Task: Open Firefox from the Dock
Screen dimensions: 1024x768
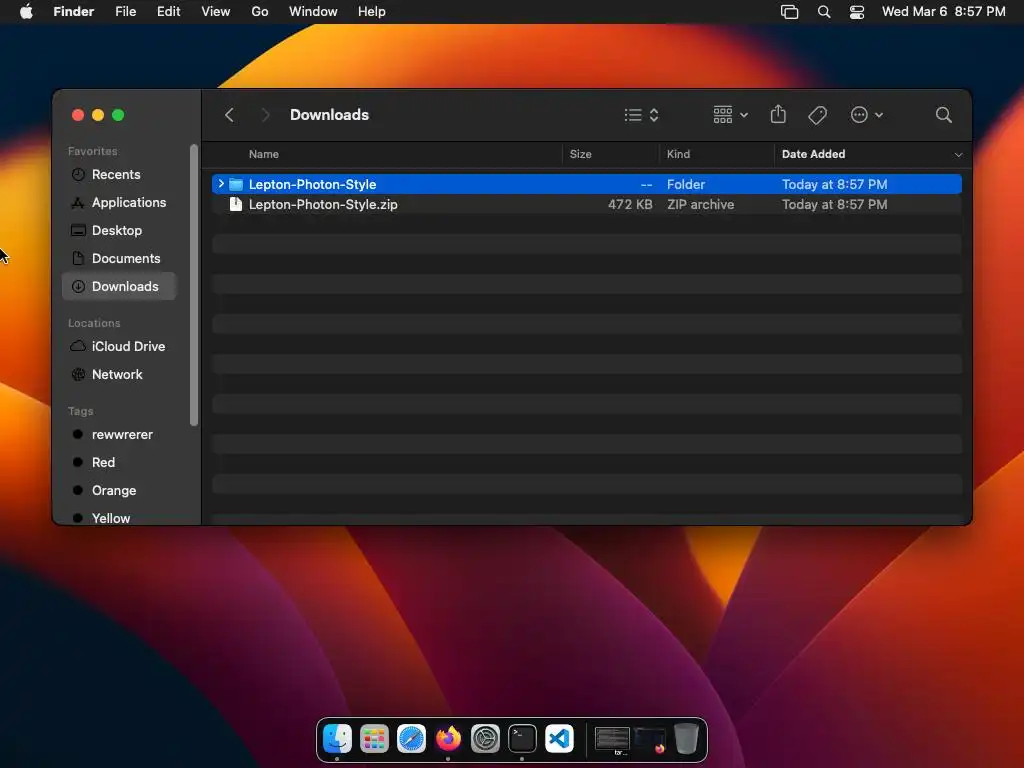Action: 449,739
